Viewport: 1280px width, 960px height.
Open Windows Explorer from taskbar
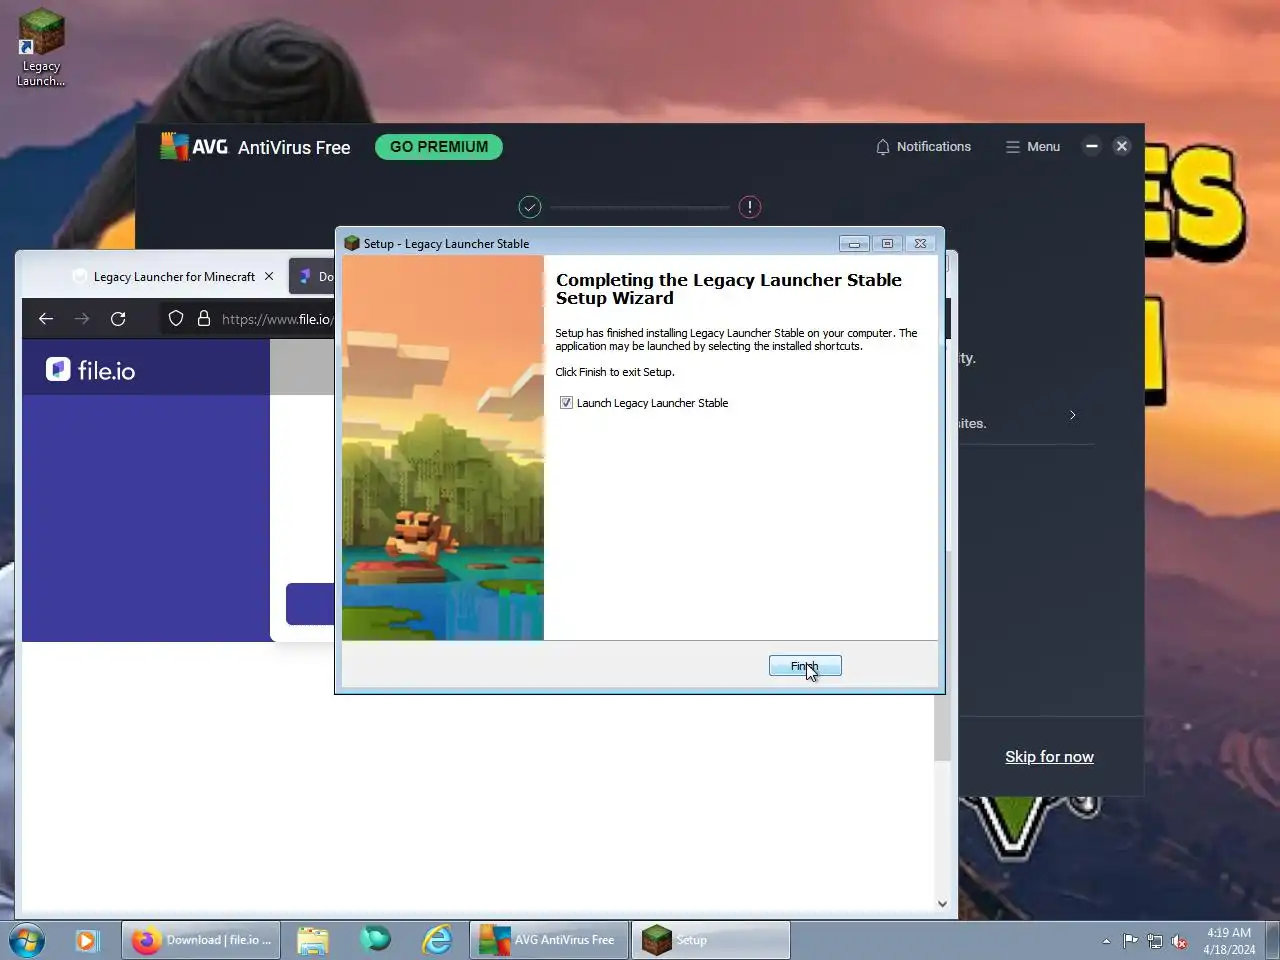(312, 941)
